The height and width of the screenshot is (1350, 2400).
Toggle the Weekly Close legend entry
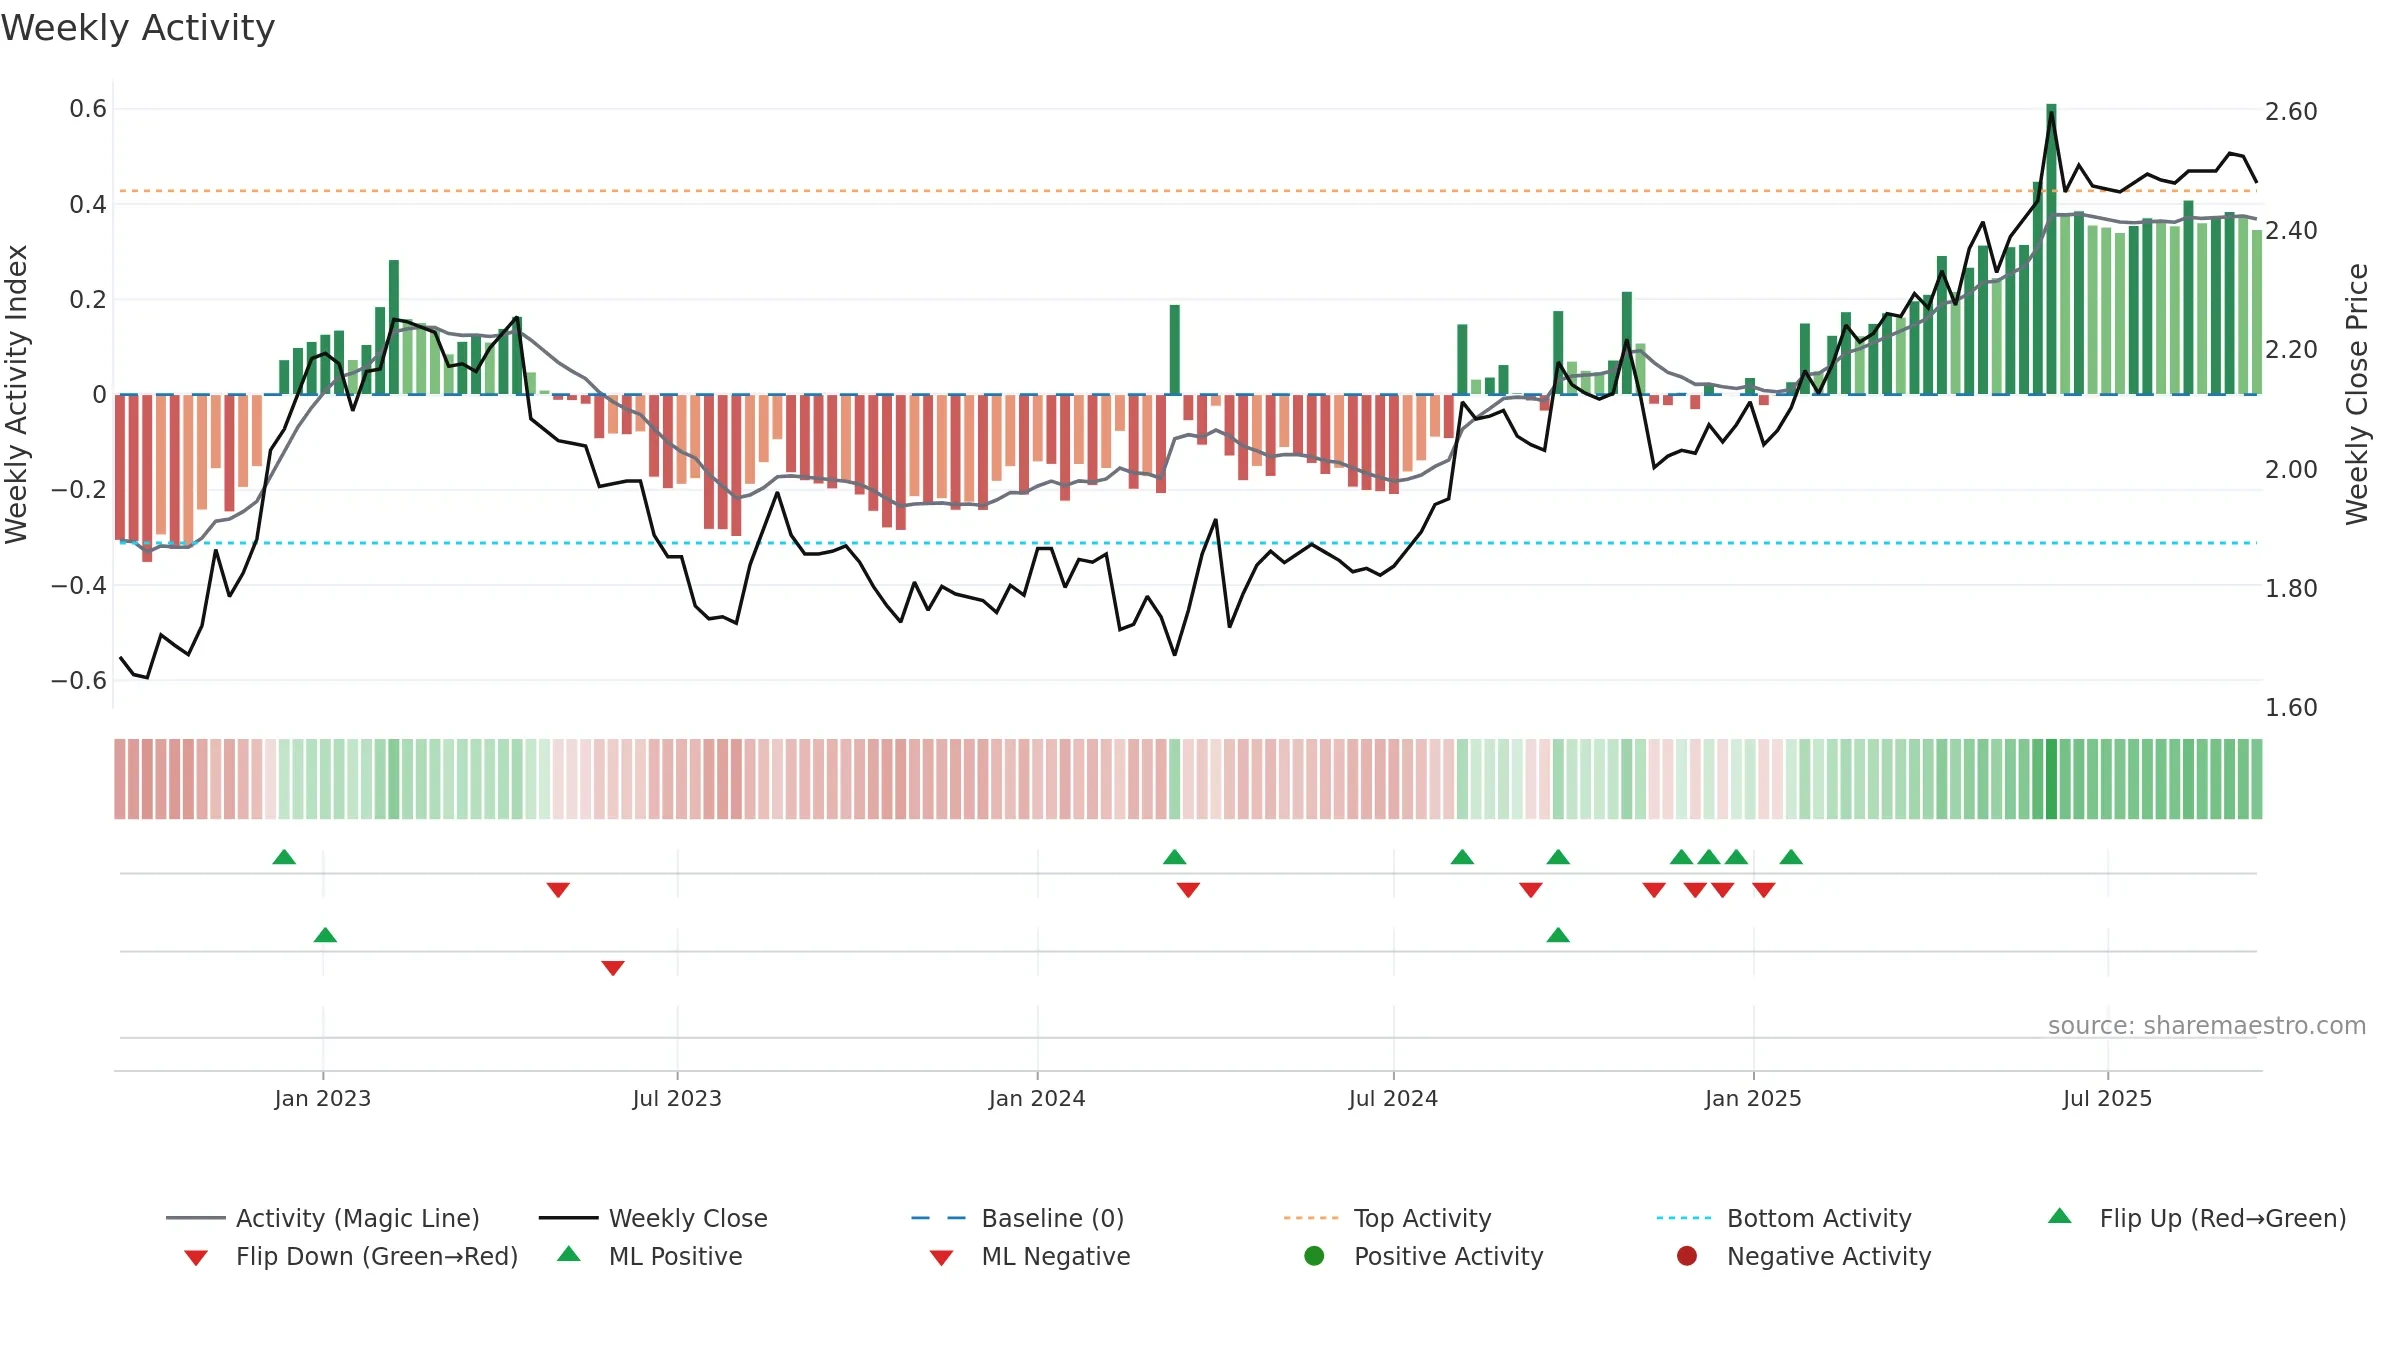653,1218
